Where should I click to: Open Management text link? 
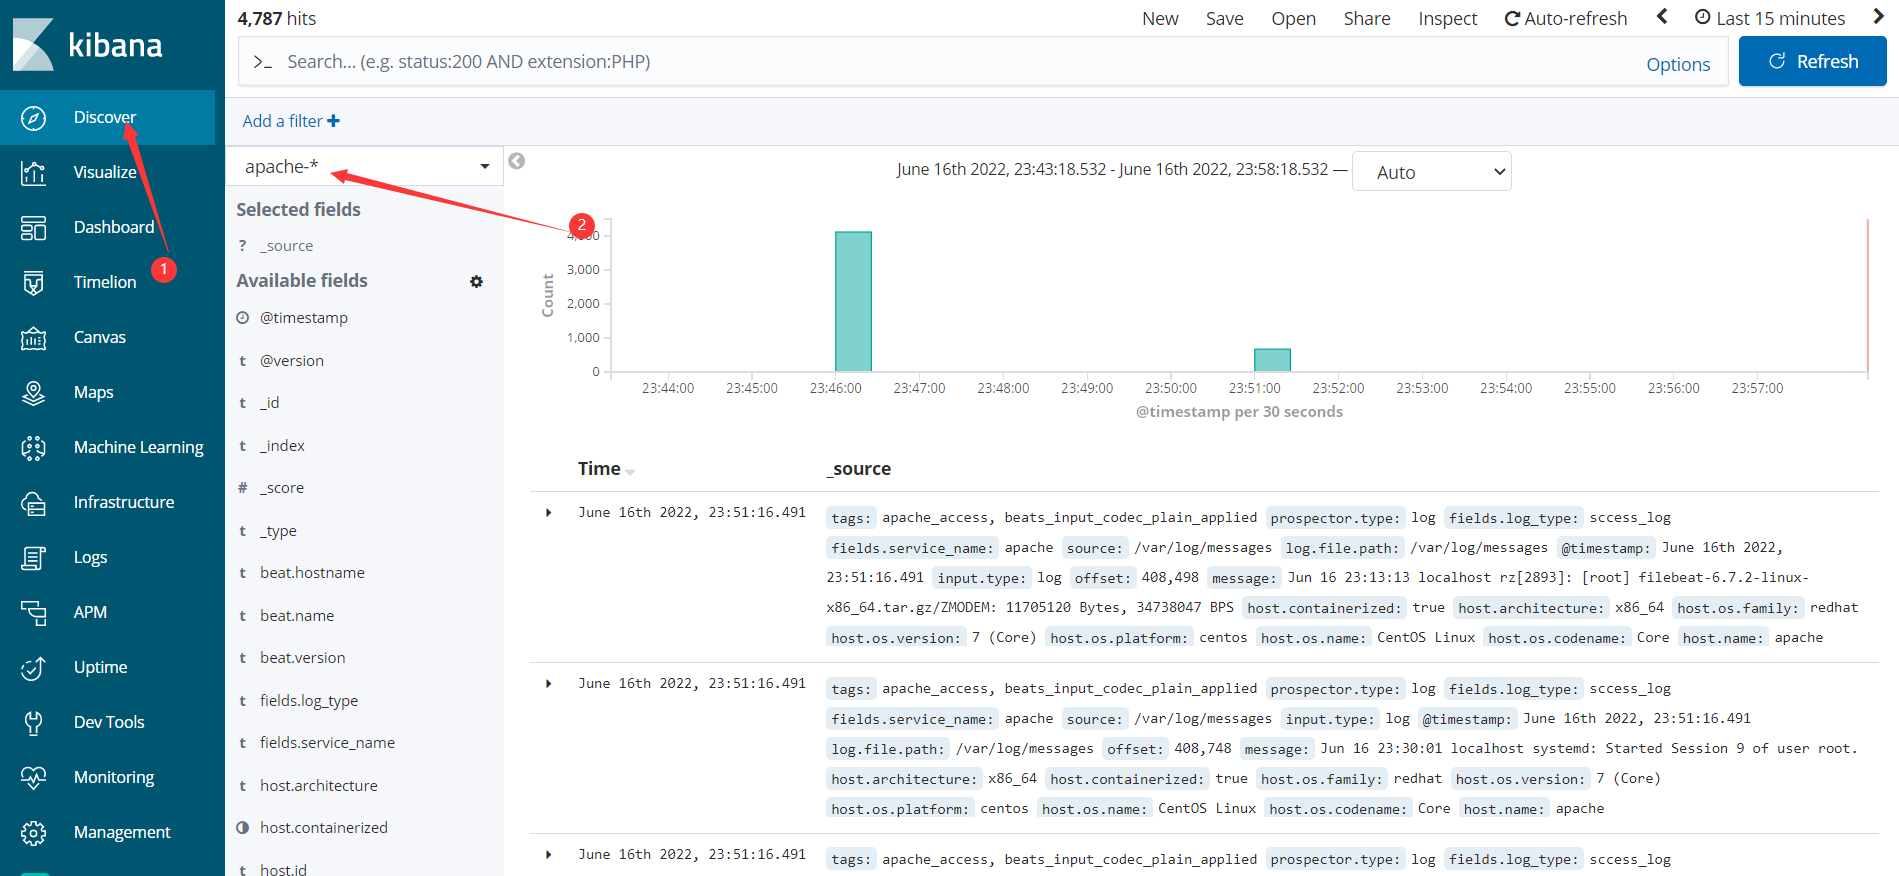(x=122, y=832)
